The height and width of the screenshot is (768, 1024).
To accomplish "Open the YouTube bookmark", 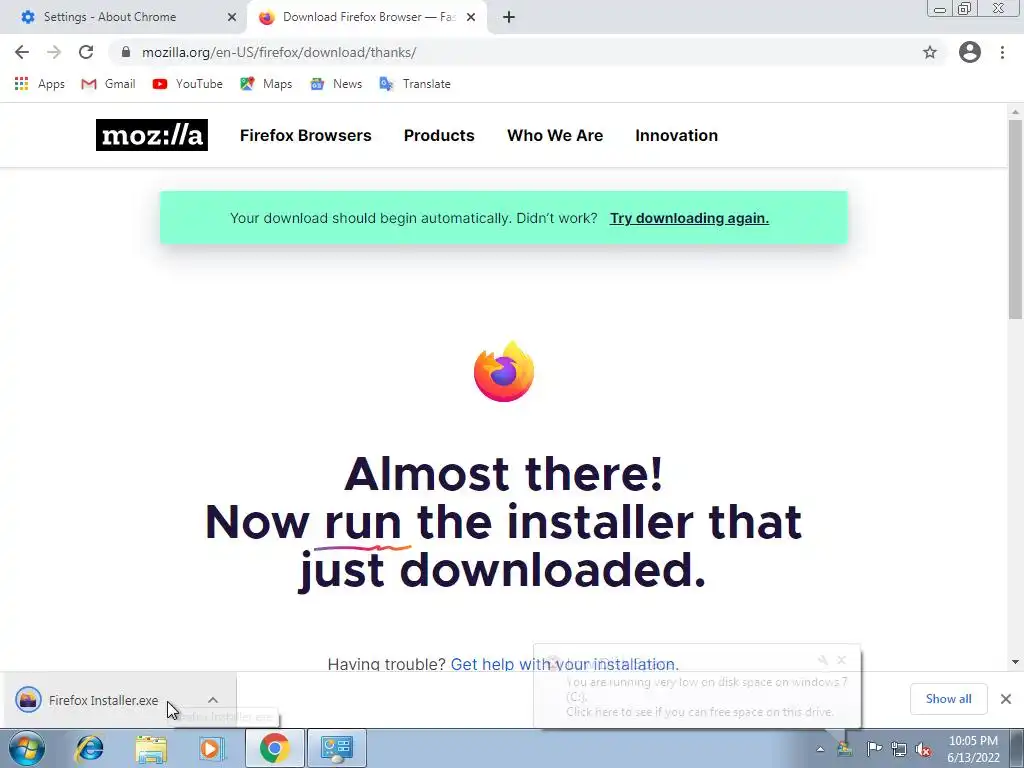I will [x=187, y=84].
